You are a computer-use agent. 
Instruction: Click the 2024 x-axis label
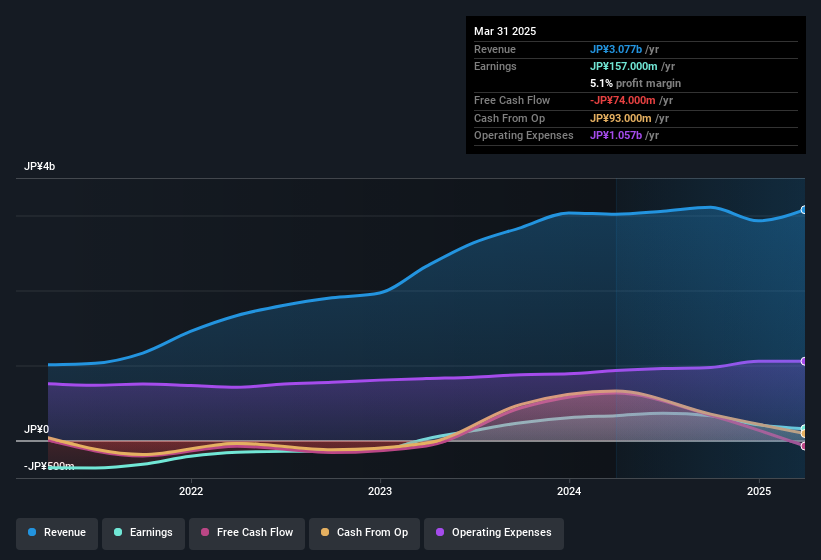pyautogui.click(x=569, y=491)
